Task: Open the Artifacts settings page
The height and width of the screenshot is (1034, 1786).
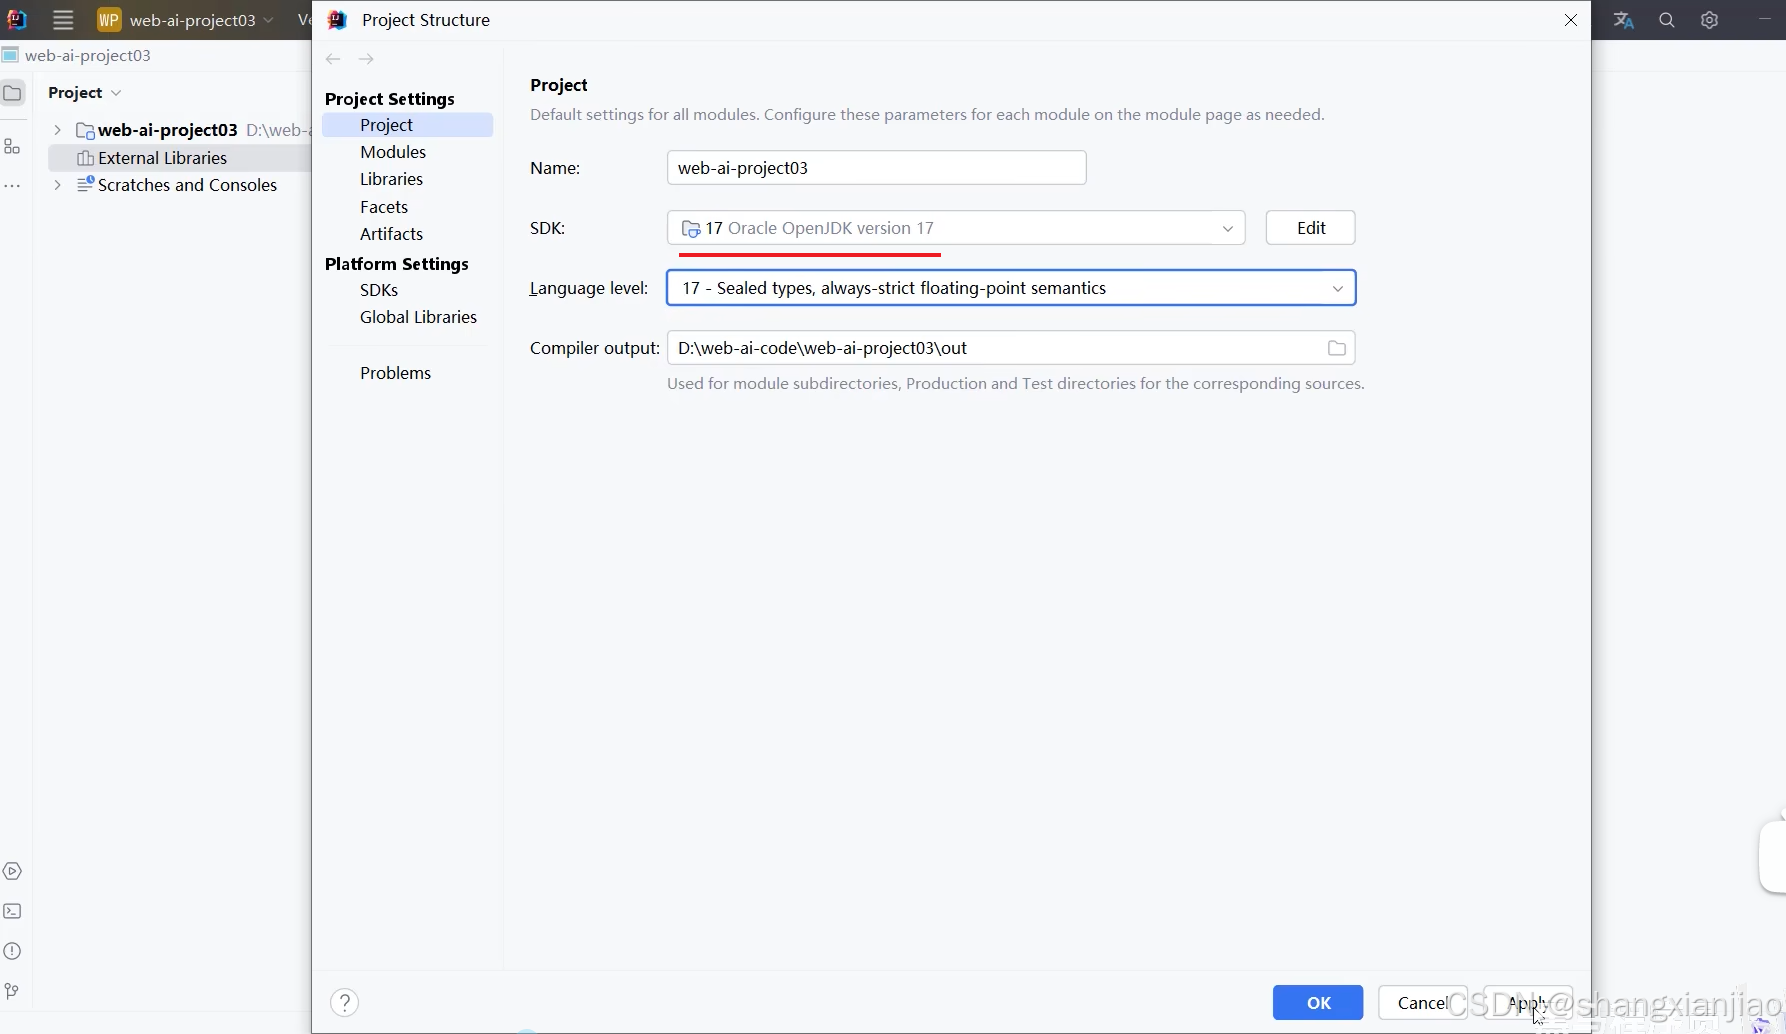Action: point(391,234)
